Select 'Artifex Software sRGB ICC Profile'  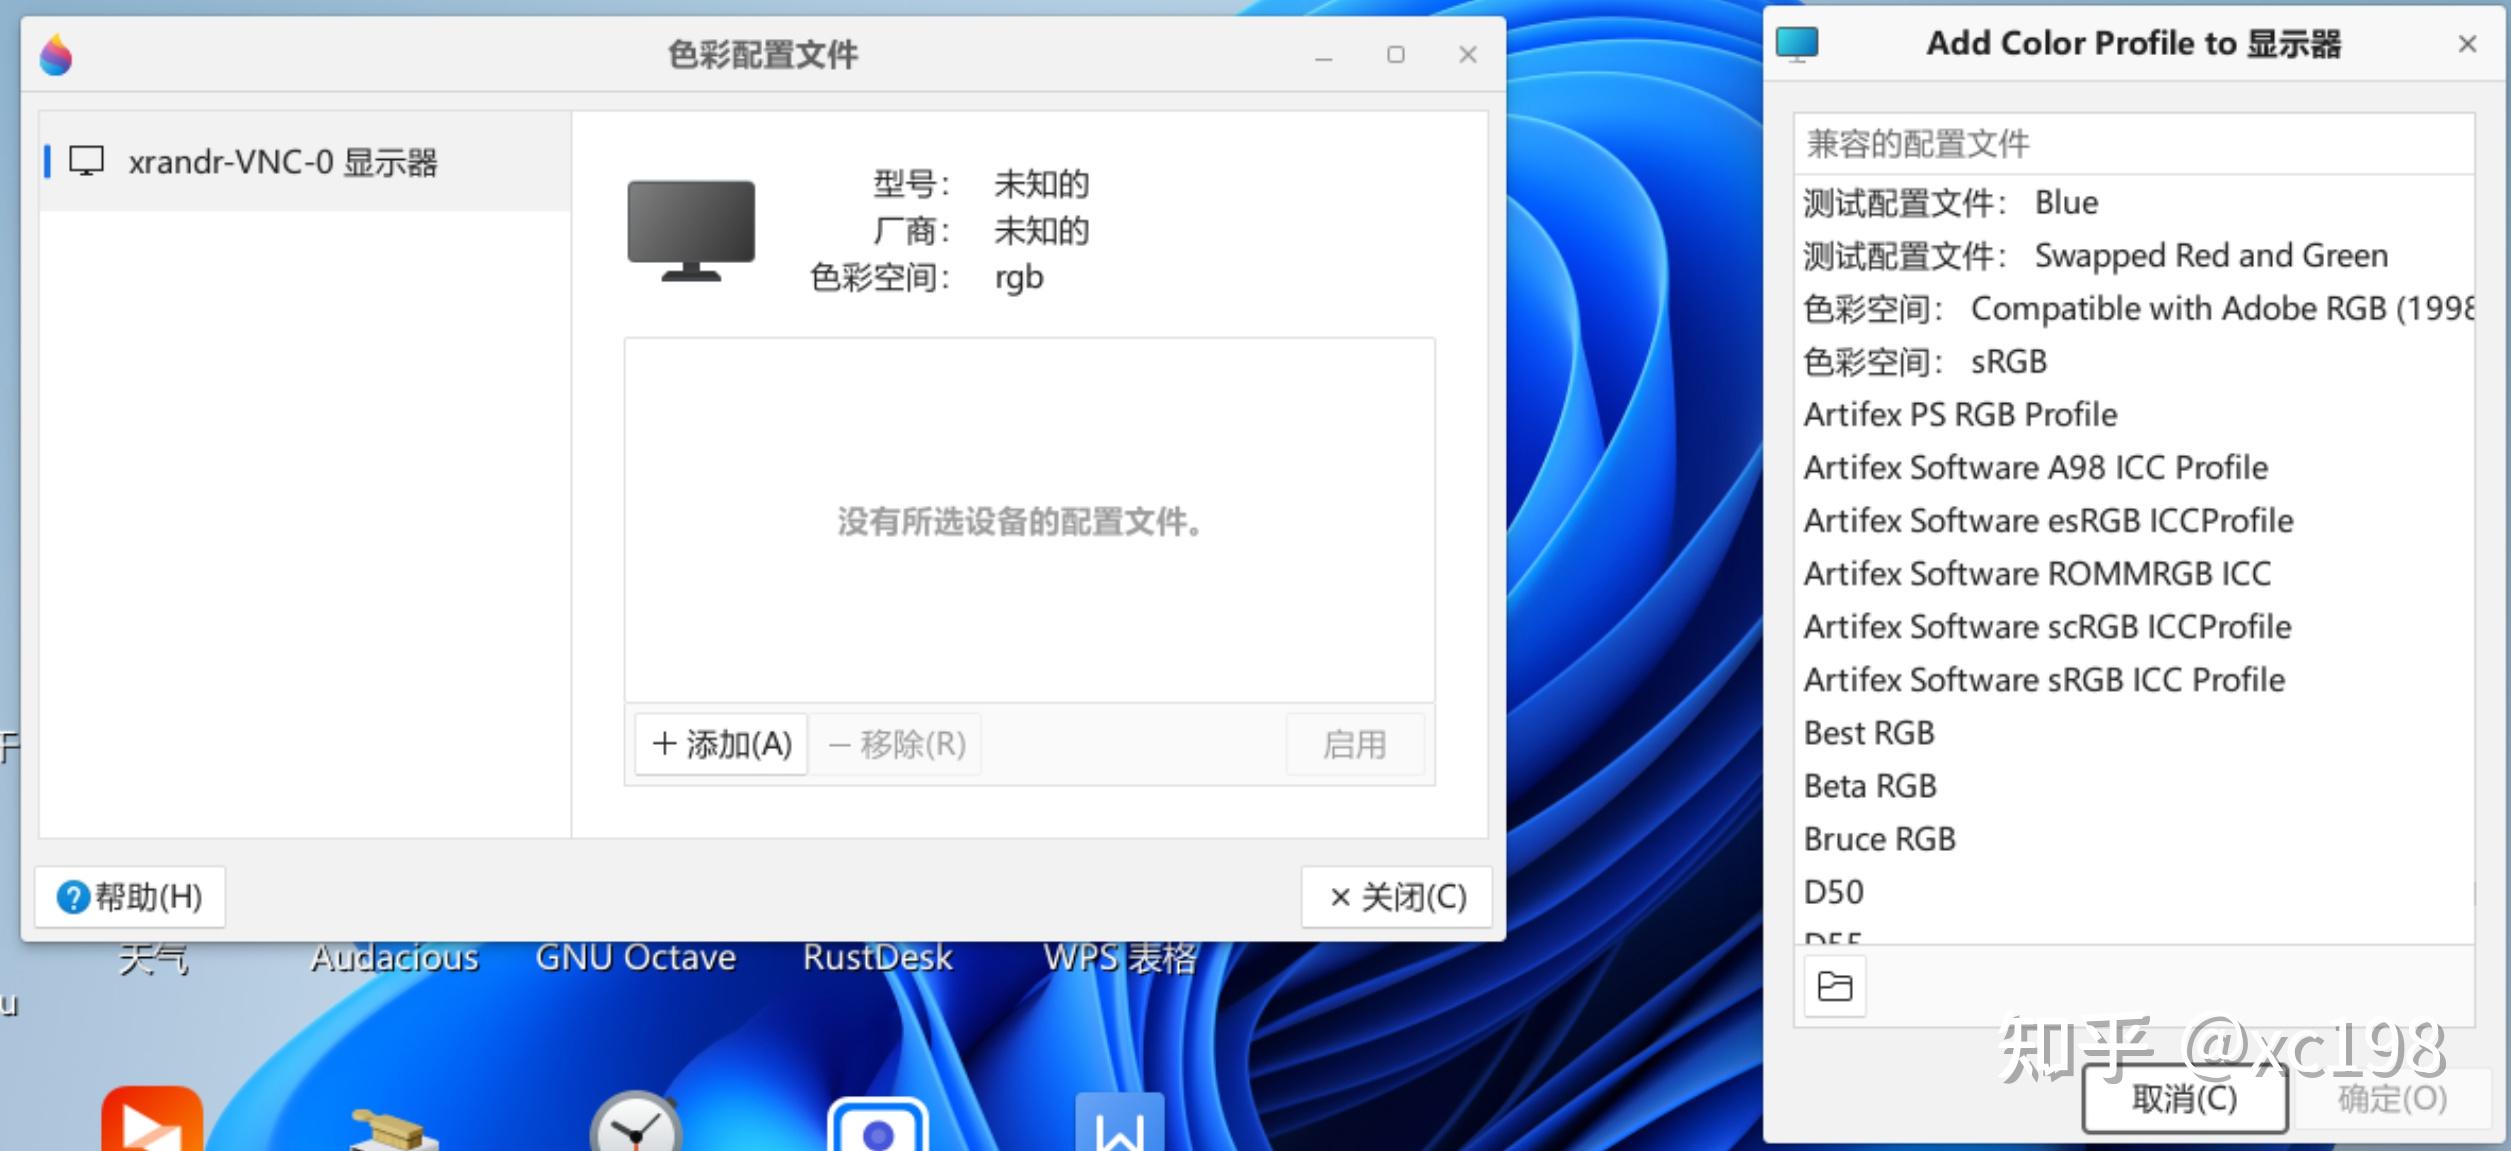click(x=2043, y=679)
